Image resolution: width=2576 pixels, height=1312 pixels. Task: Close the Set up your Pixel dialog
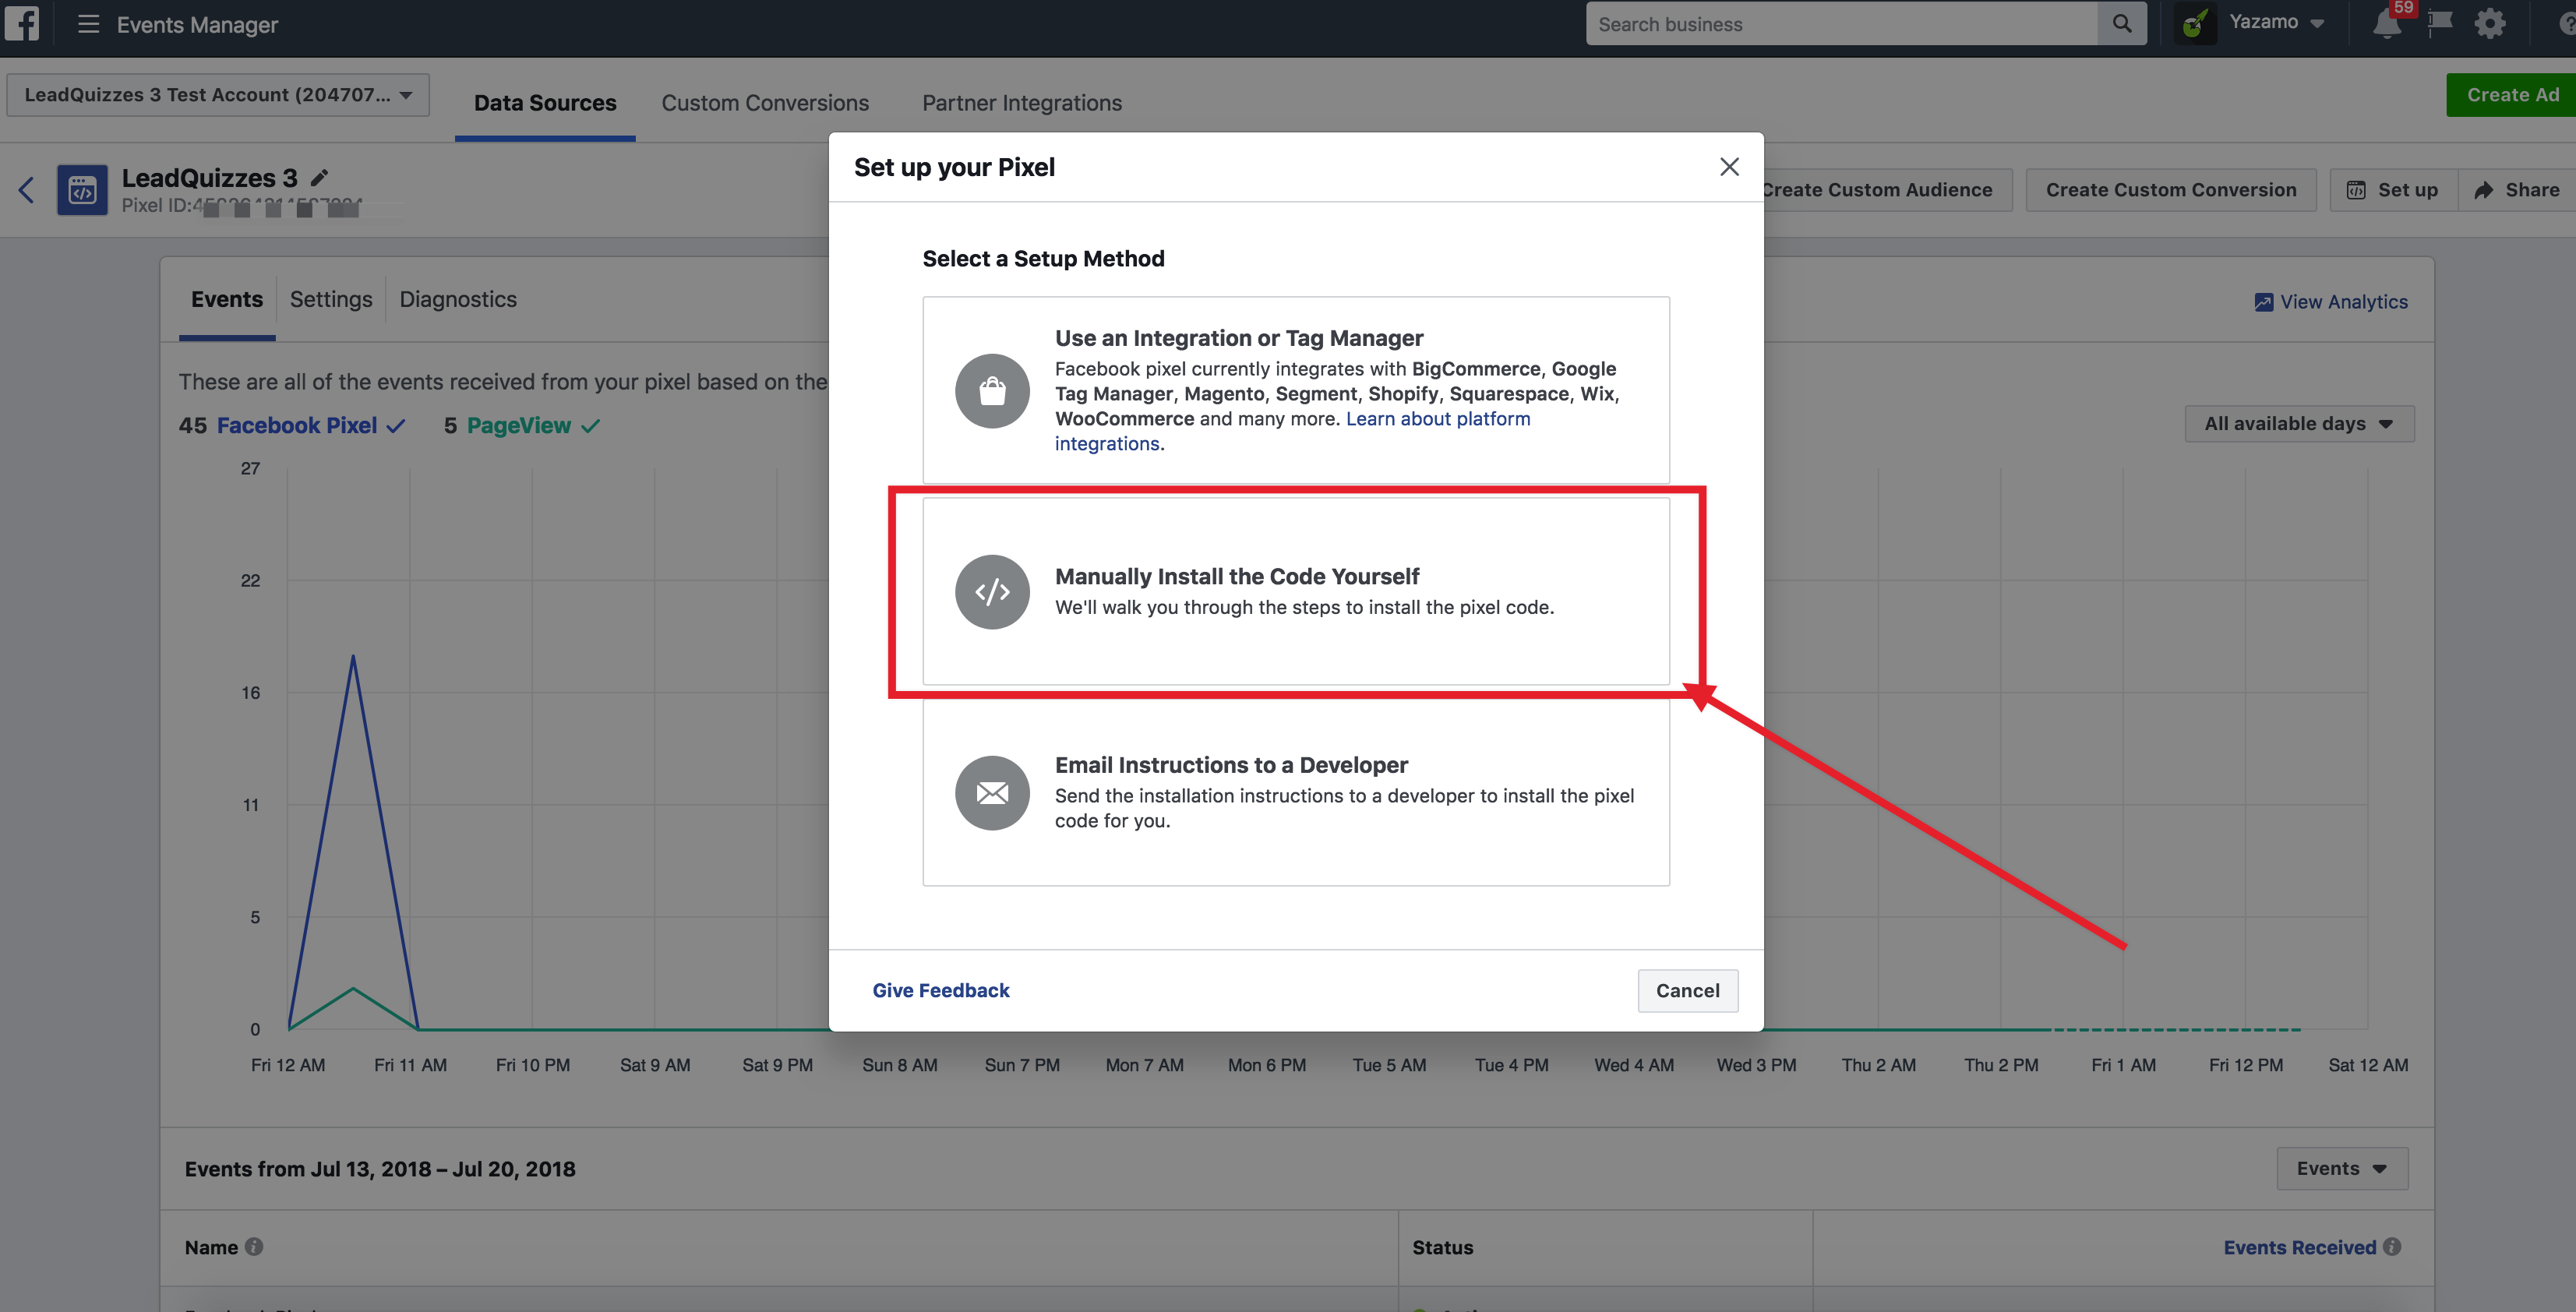pos(1729,167)
